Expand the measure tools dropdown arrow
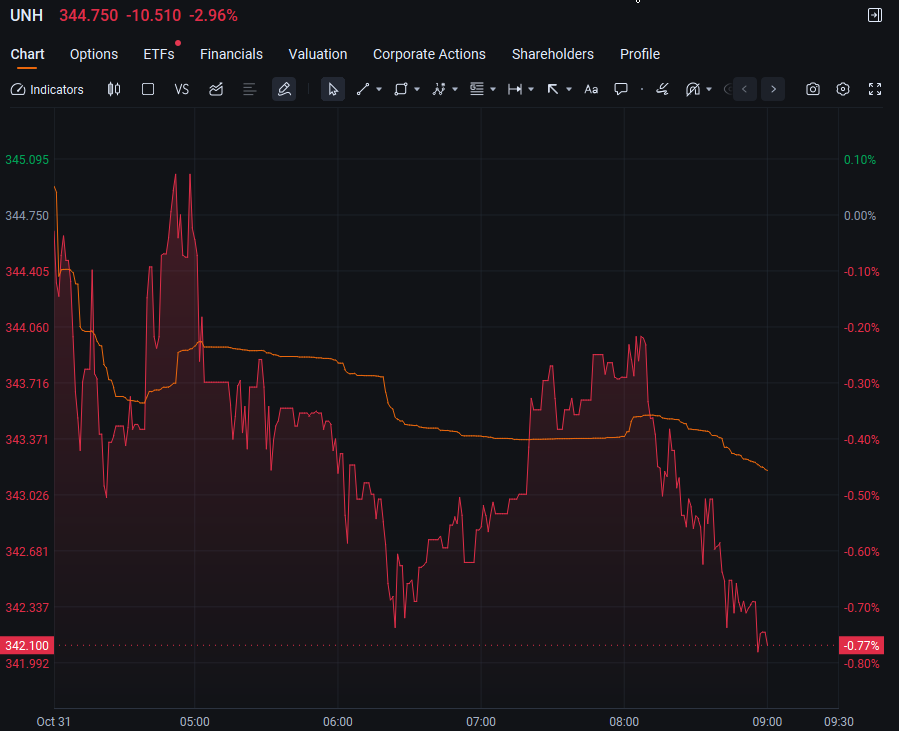This screenshot has height=731, width=899. coord(531,89)
